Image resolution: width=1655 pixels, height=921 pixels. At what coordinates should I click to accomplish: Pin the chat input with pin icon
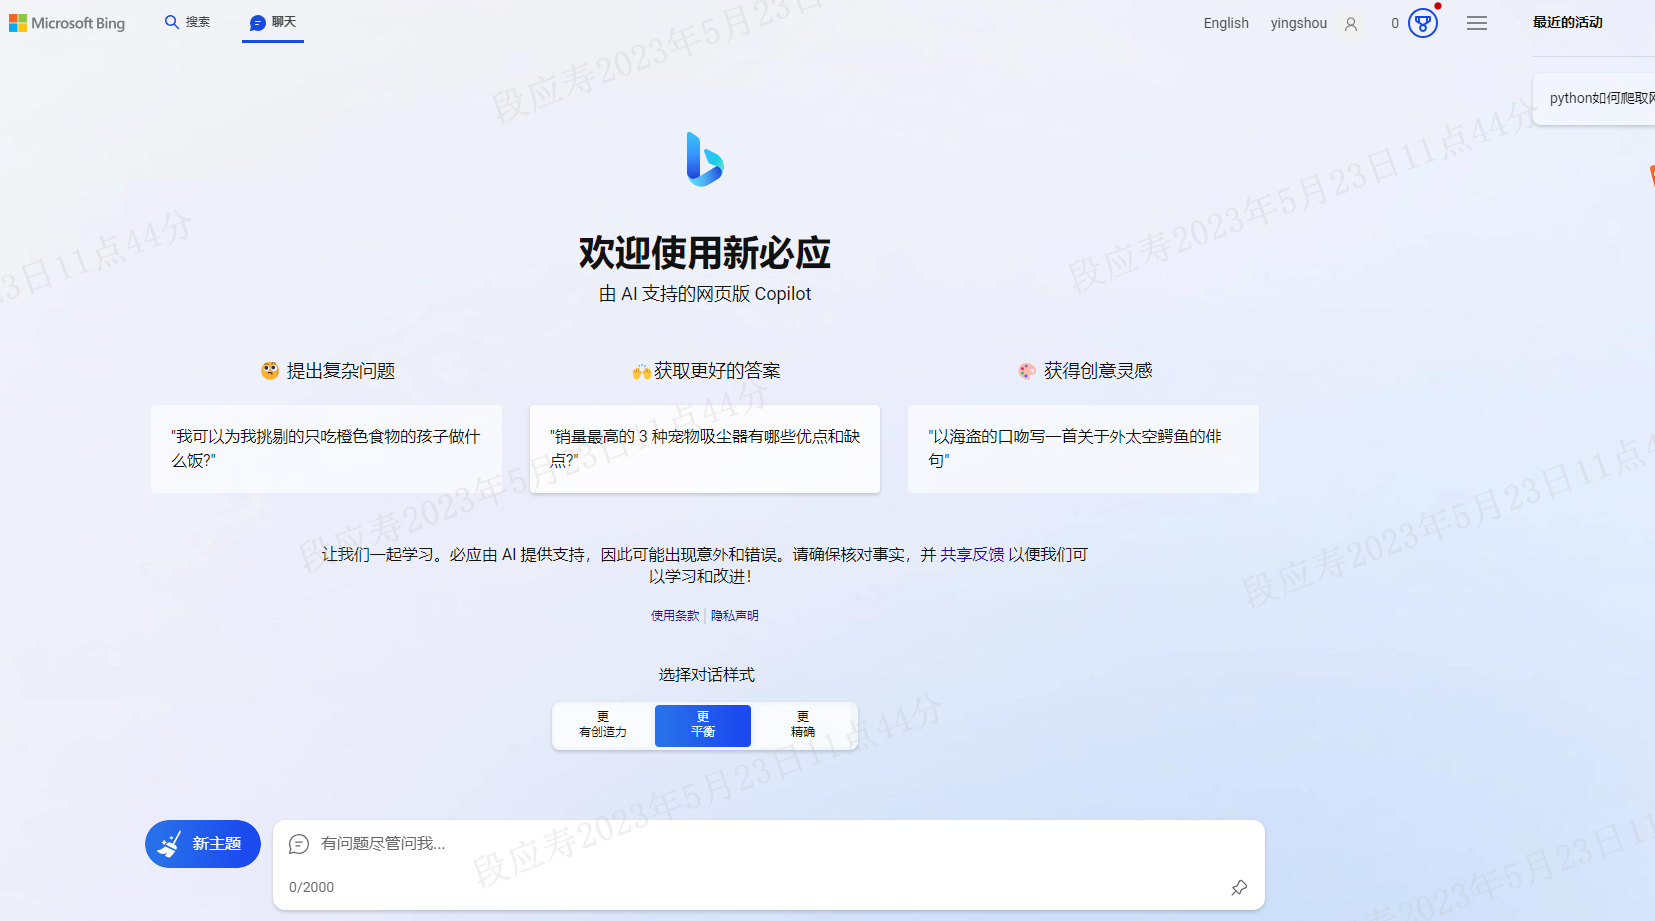[1239, 887]
